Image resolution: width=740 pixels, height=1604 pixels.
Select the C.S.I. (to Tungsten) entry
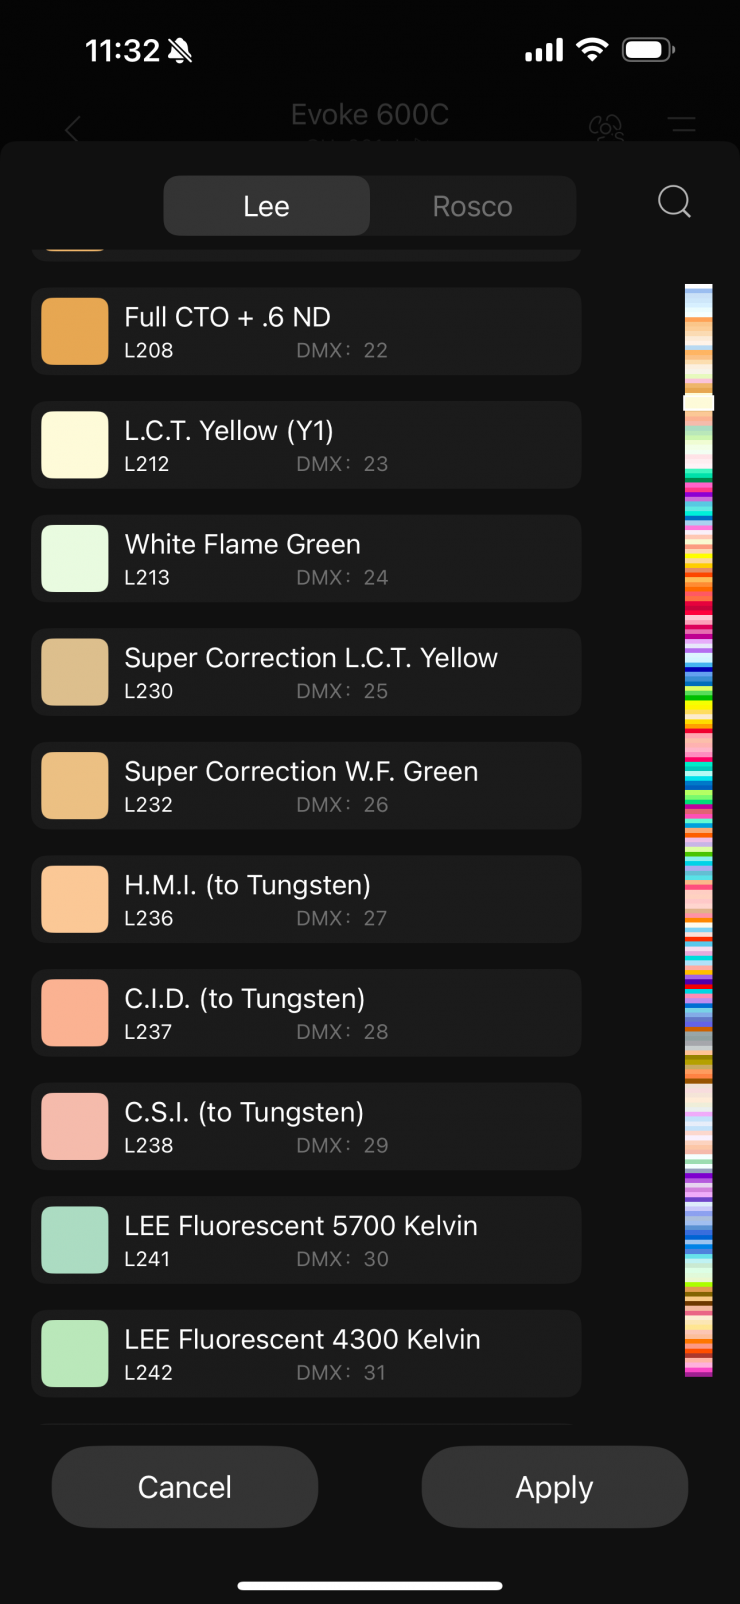306,1126
